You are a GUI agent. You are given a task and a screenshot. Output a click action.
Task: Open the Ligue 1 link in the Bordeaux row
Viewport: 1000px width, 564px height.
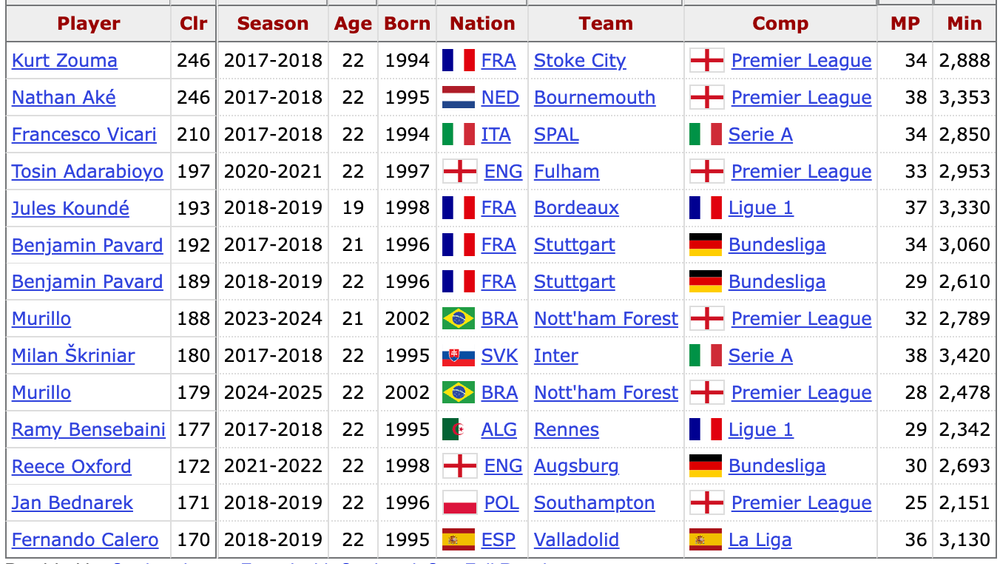(x=760, y=209)
